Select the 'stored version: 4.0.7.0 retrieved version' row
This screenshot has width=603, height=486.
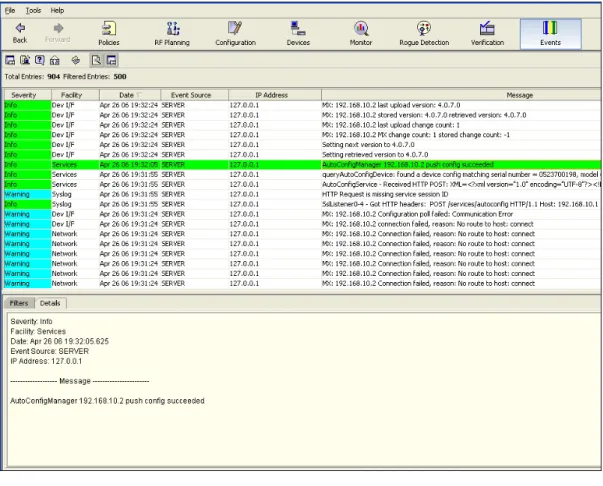pos(302,115)
